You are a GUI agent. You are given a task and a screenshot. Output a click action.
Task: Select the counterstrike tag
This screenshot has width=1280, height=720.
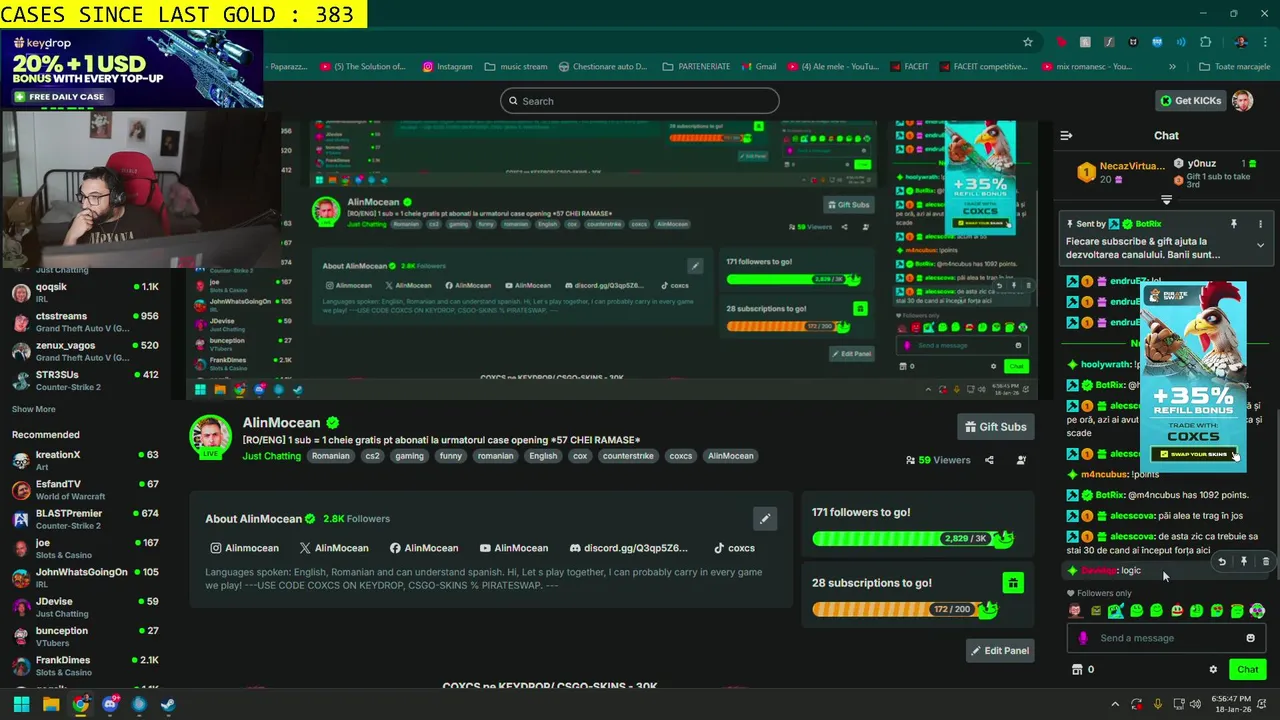627,456
